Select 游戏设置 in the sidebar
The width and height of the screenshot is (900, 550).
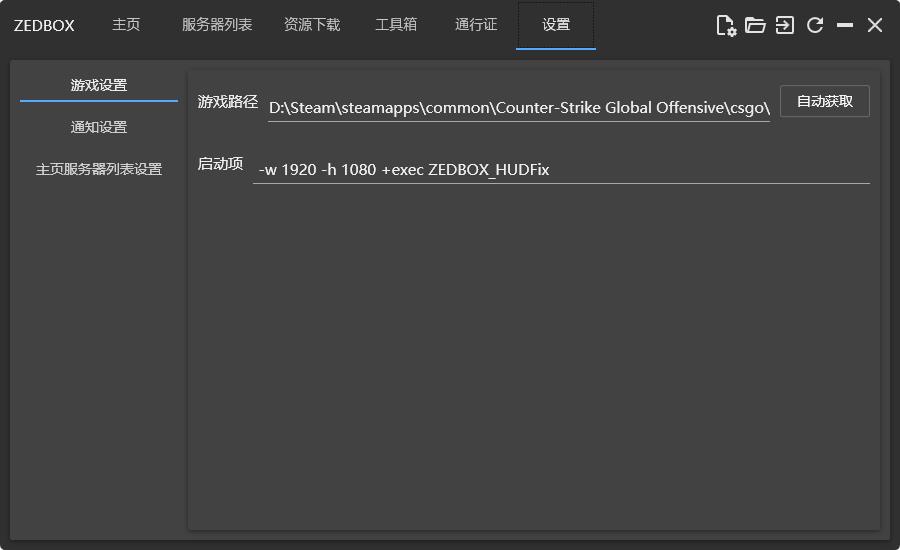click(99, 86)
